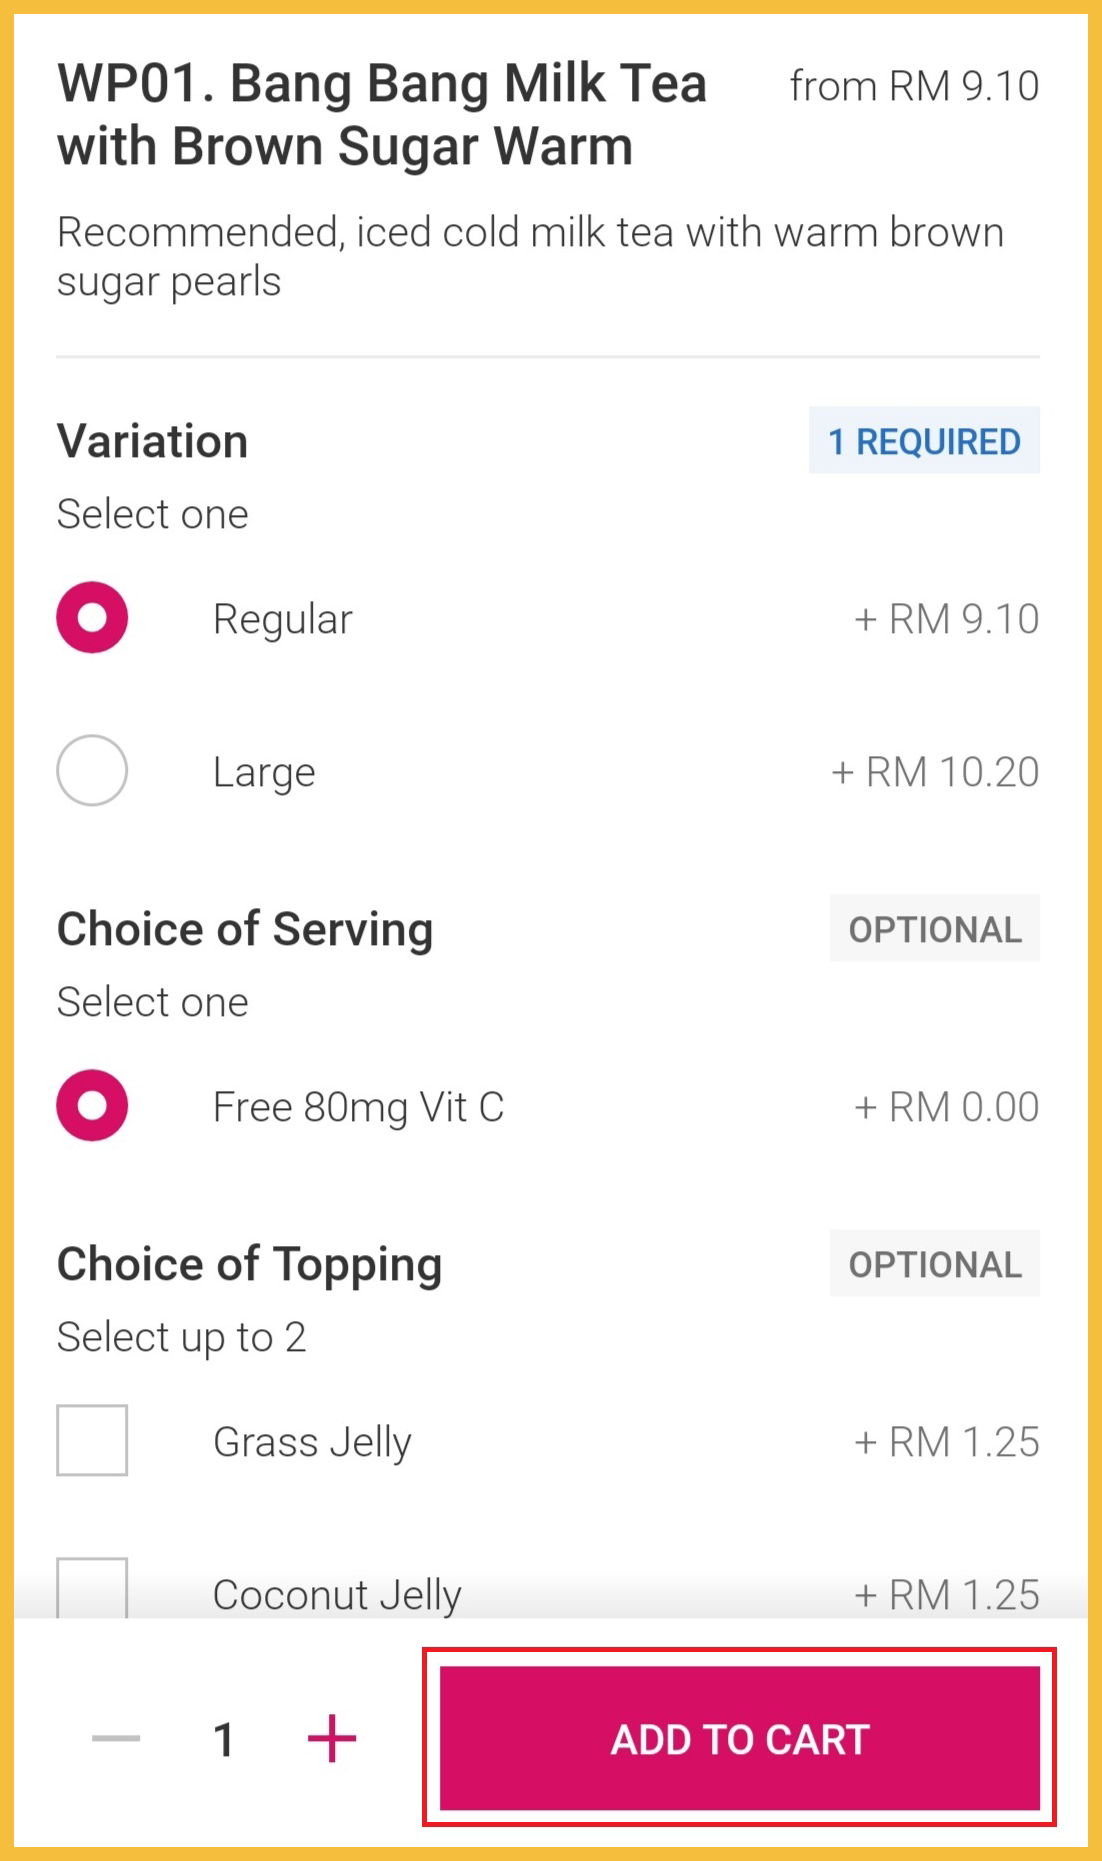The image size is (1102, 1861).
Task: Increase quantity with the plus icon
Action: (x=331, y=1738)
